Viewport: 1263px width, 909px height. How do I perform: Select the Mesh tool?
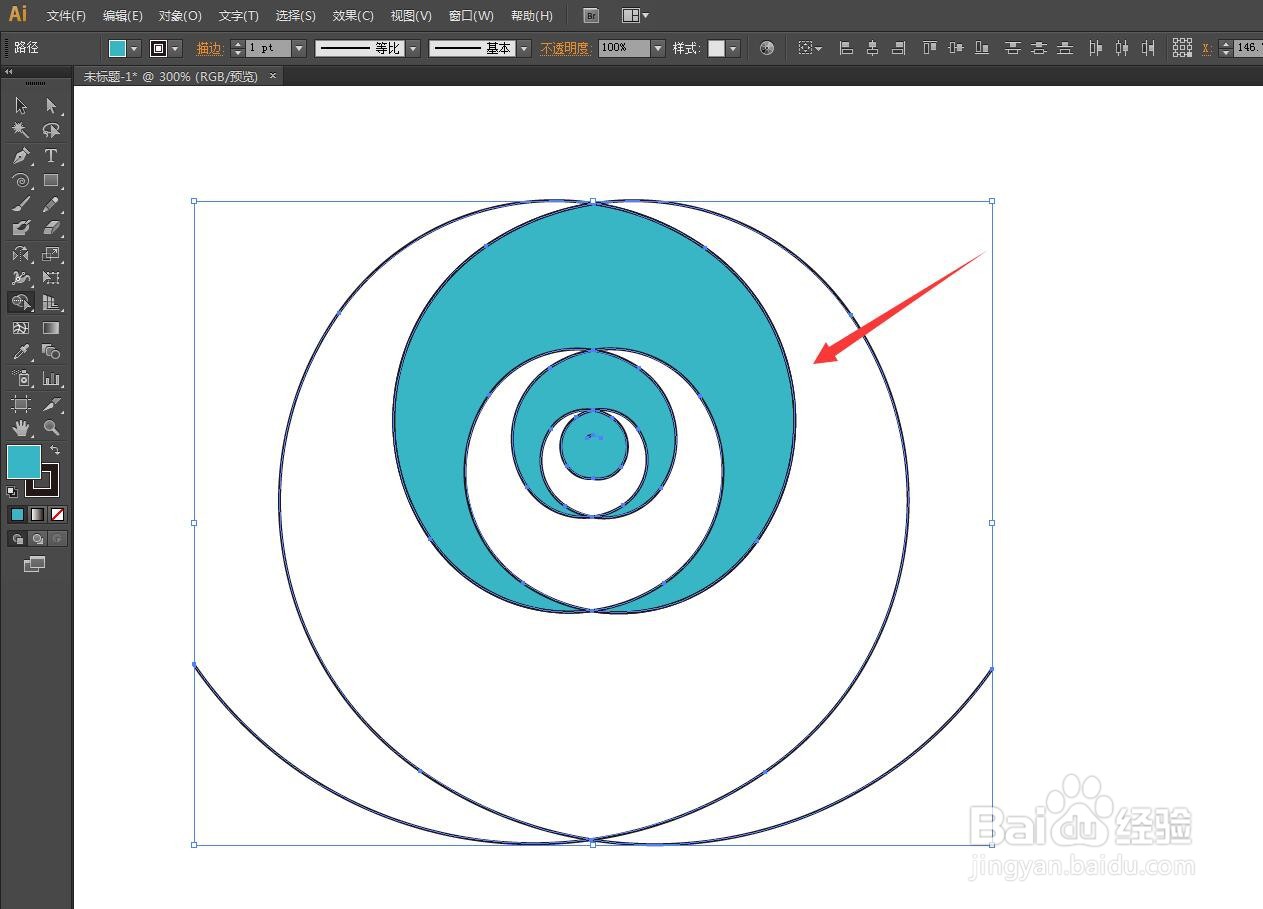pos(21,328)
